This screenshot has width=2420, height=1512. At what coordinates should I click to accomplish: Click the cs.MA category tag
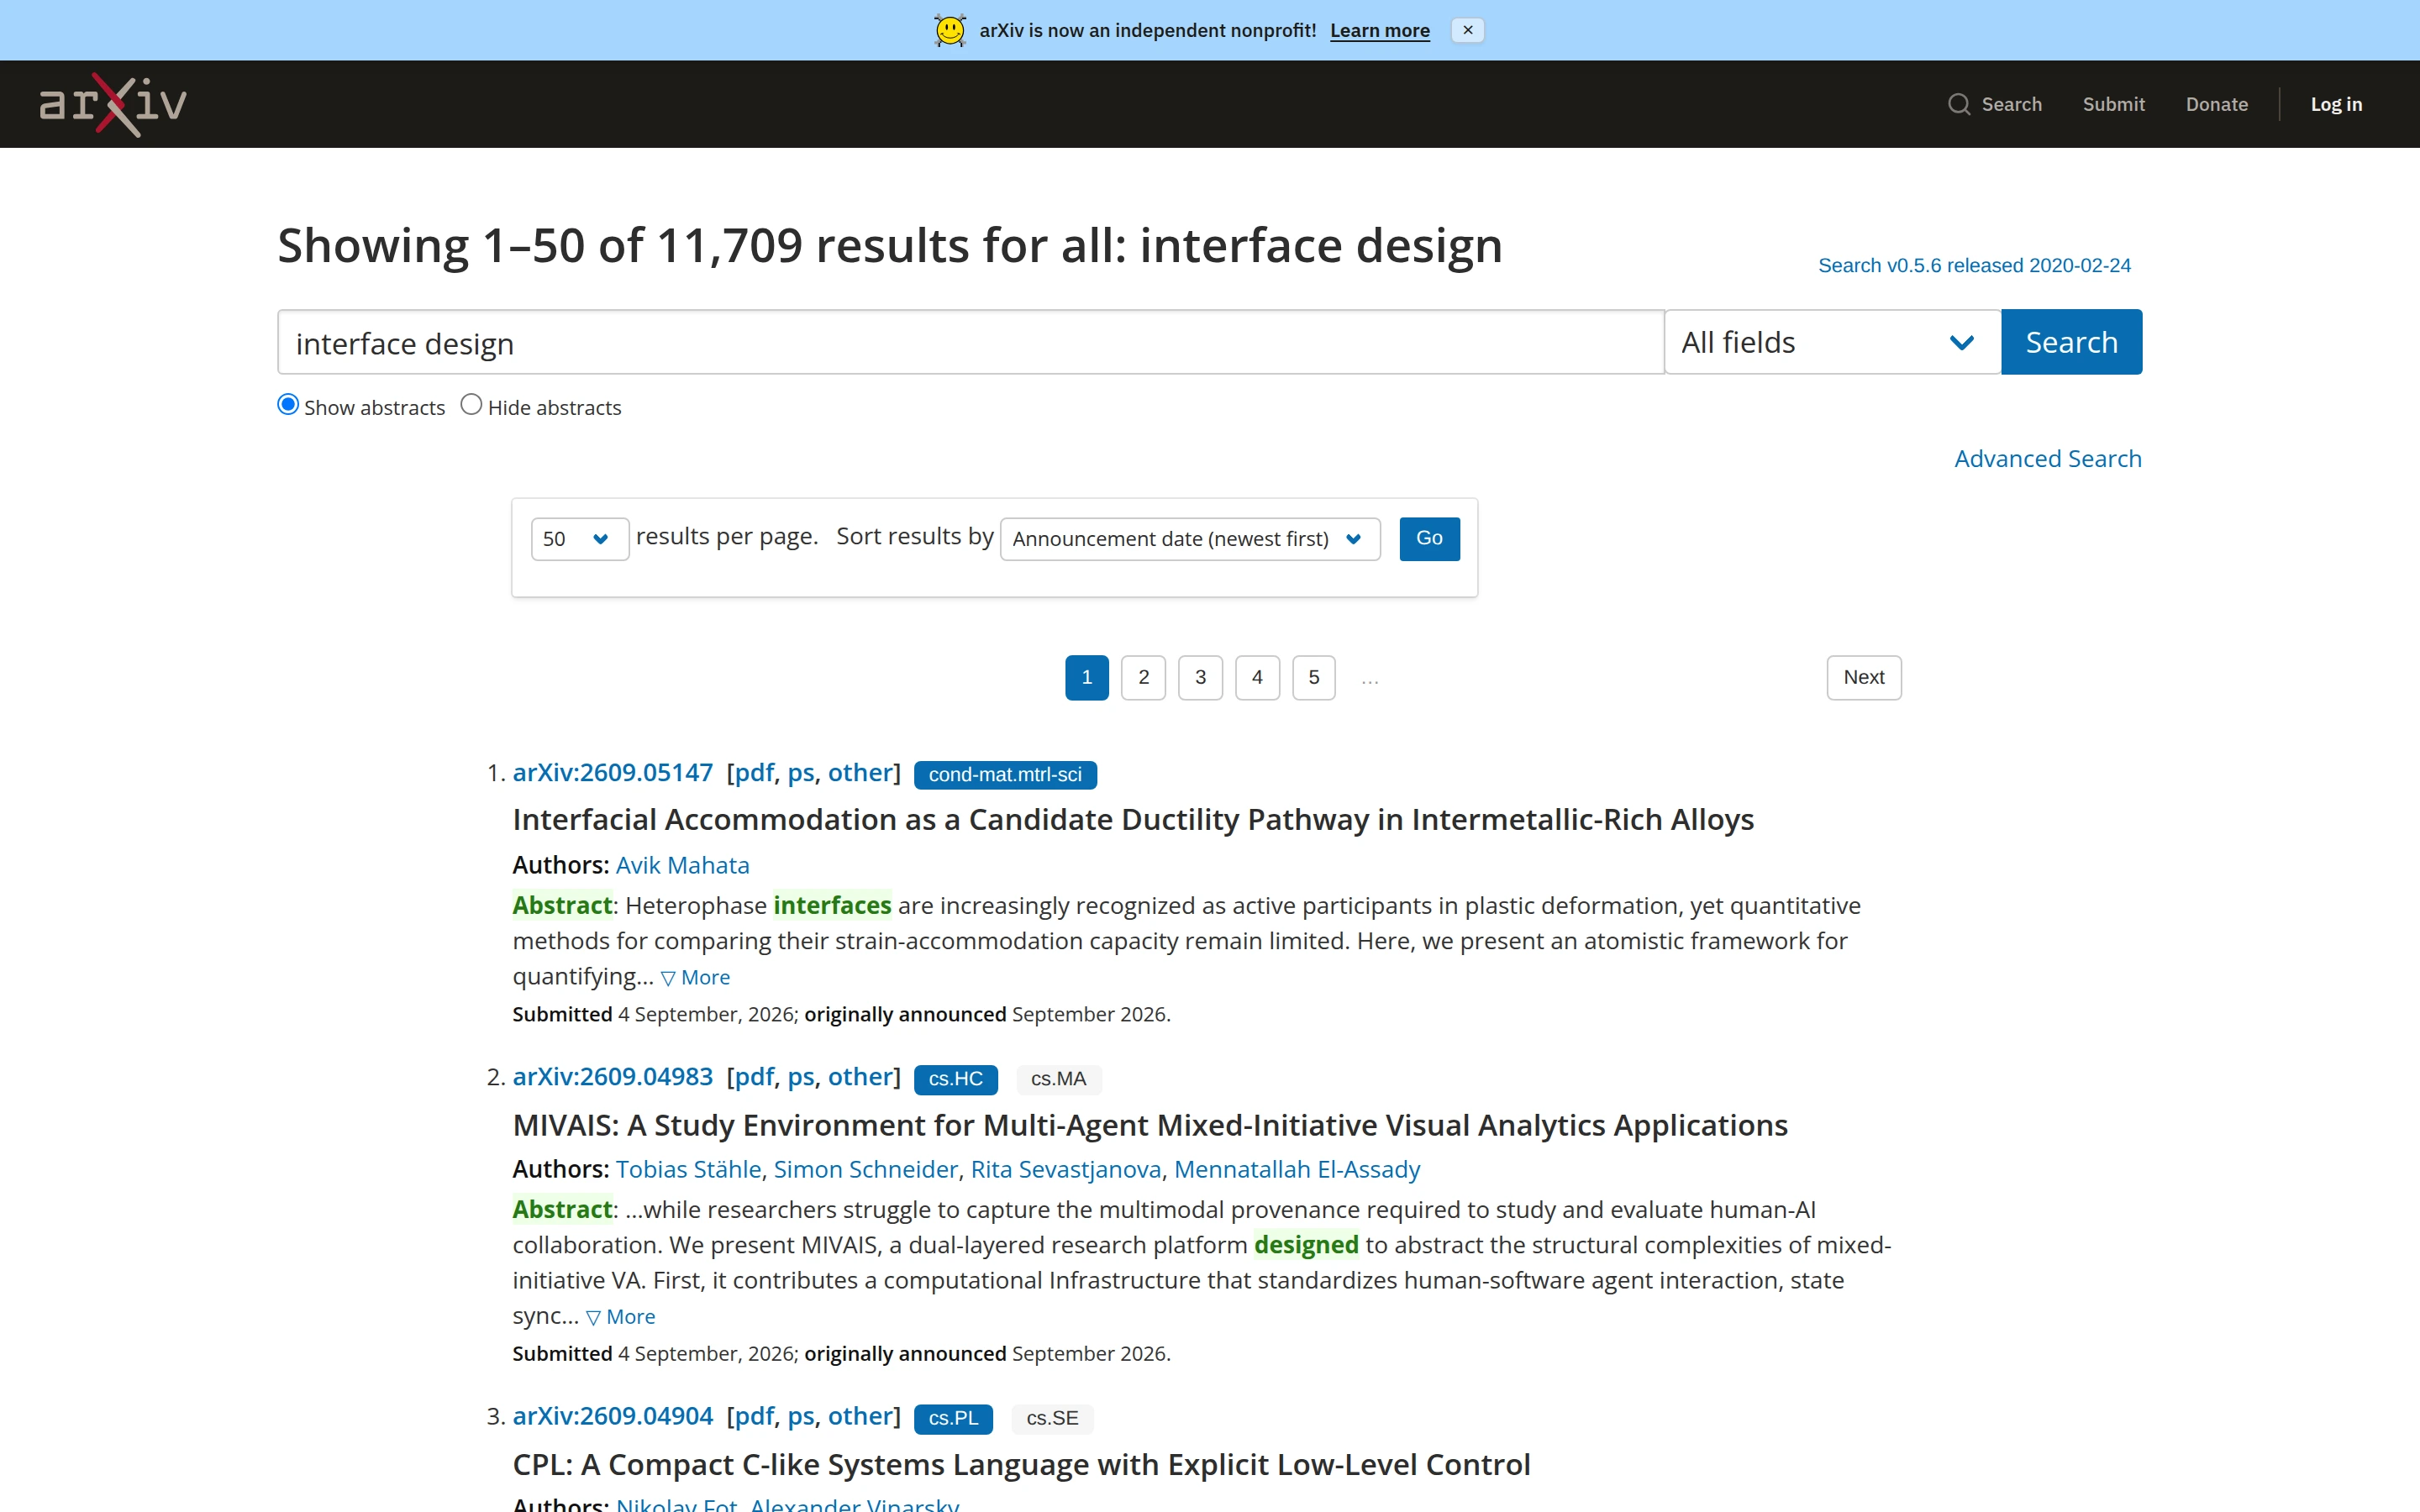(x=1058, y=1079)
